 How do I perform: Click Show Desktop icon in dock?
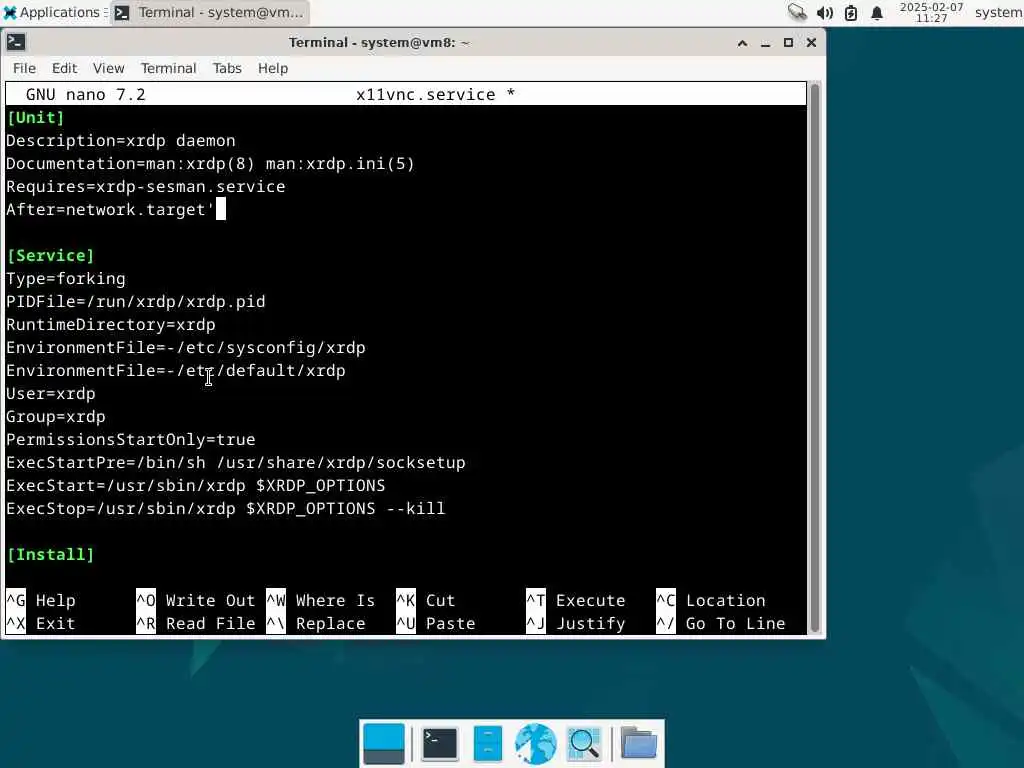383,743
